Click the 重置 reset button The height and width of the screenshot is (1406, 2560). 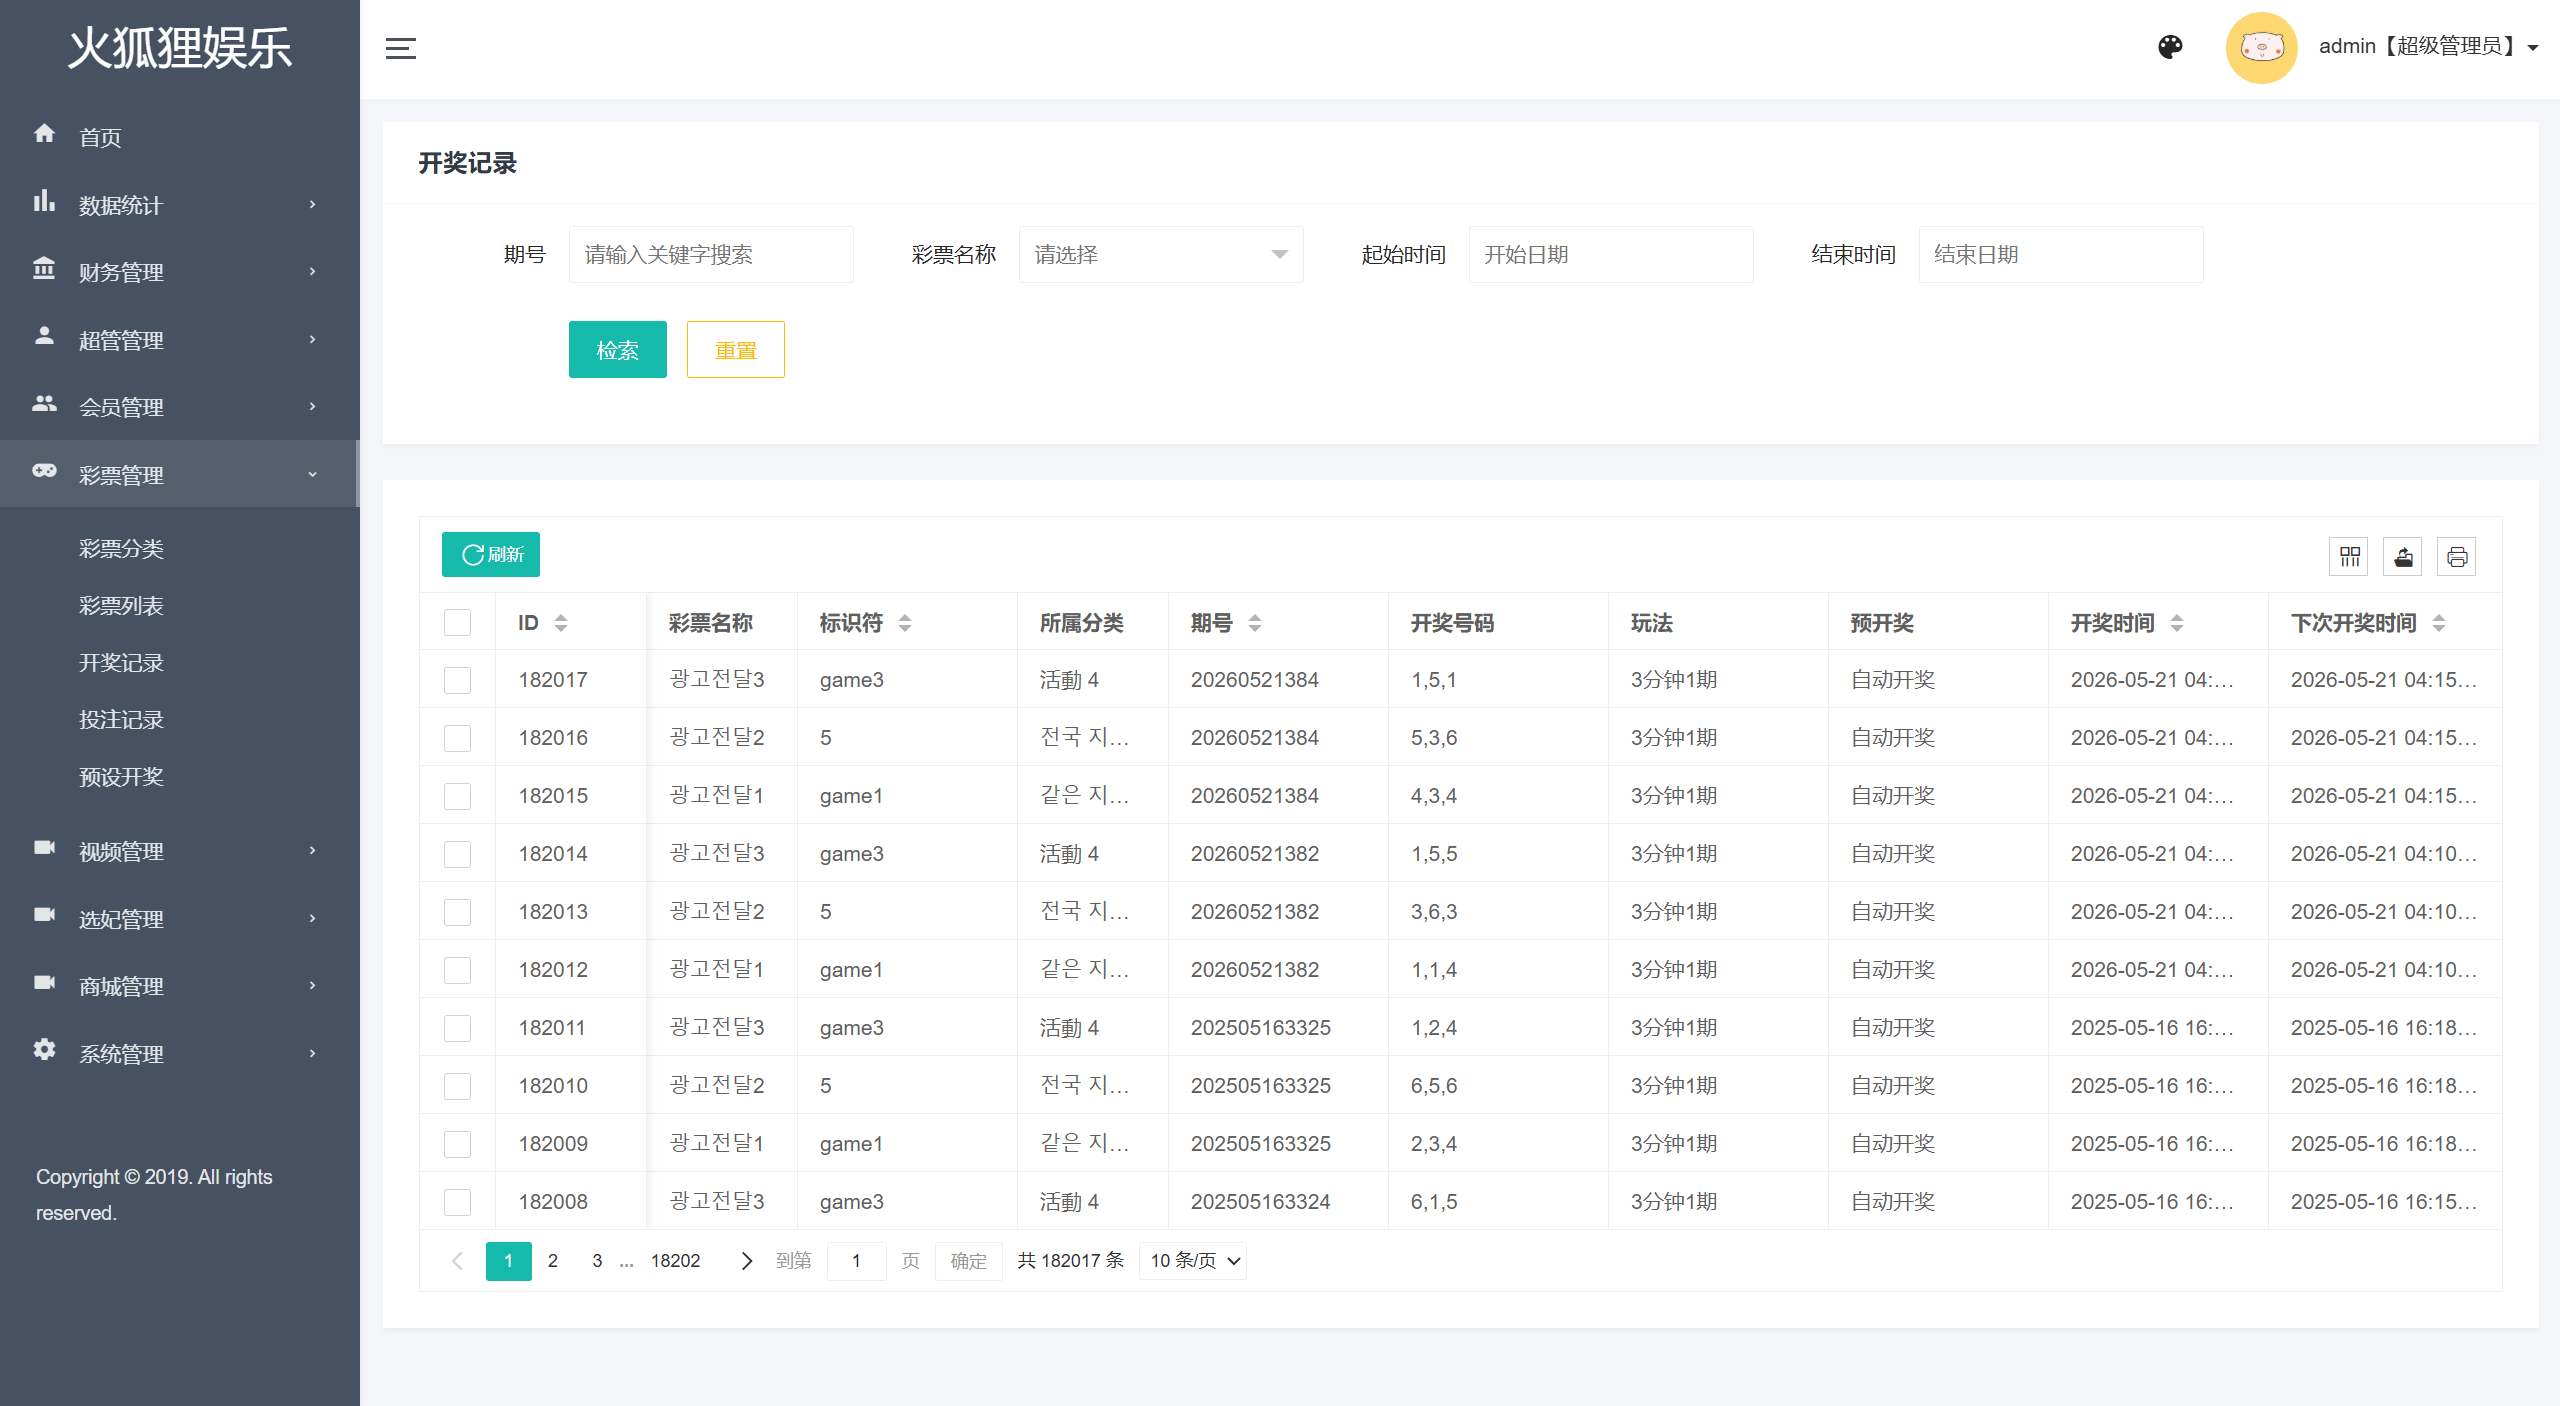coord(735,350)
